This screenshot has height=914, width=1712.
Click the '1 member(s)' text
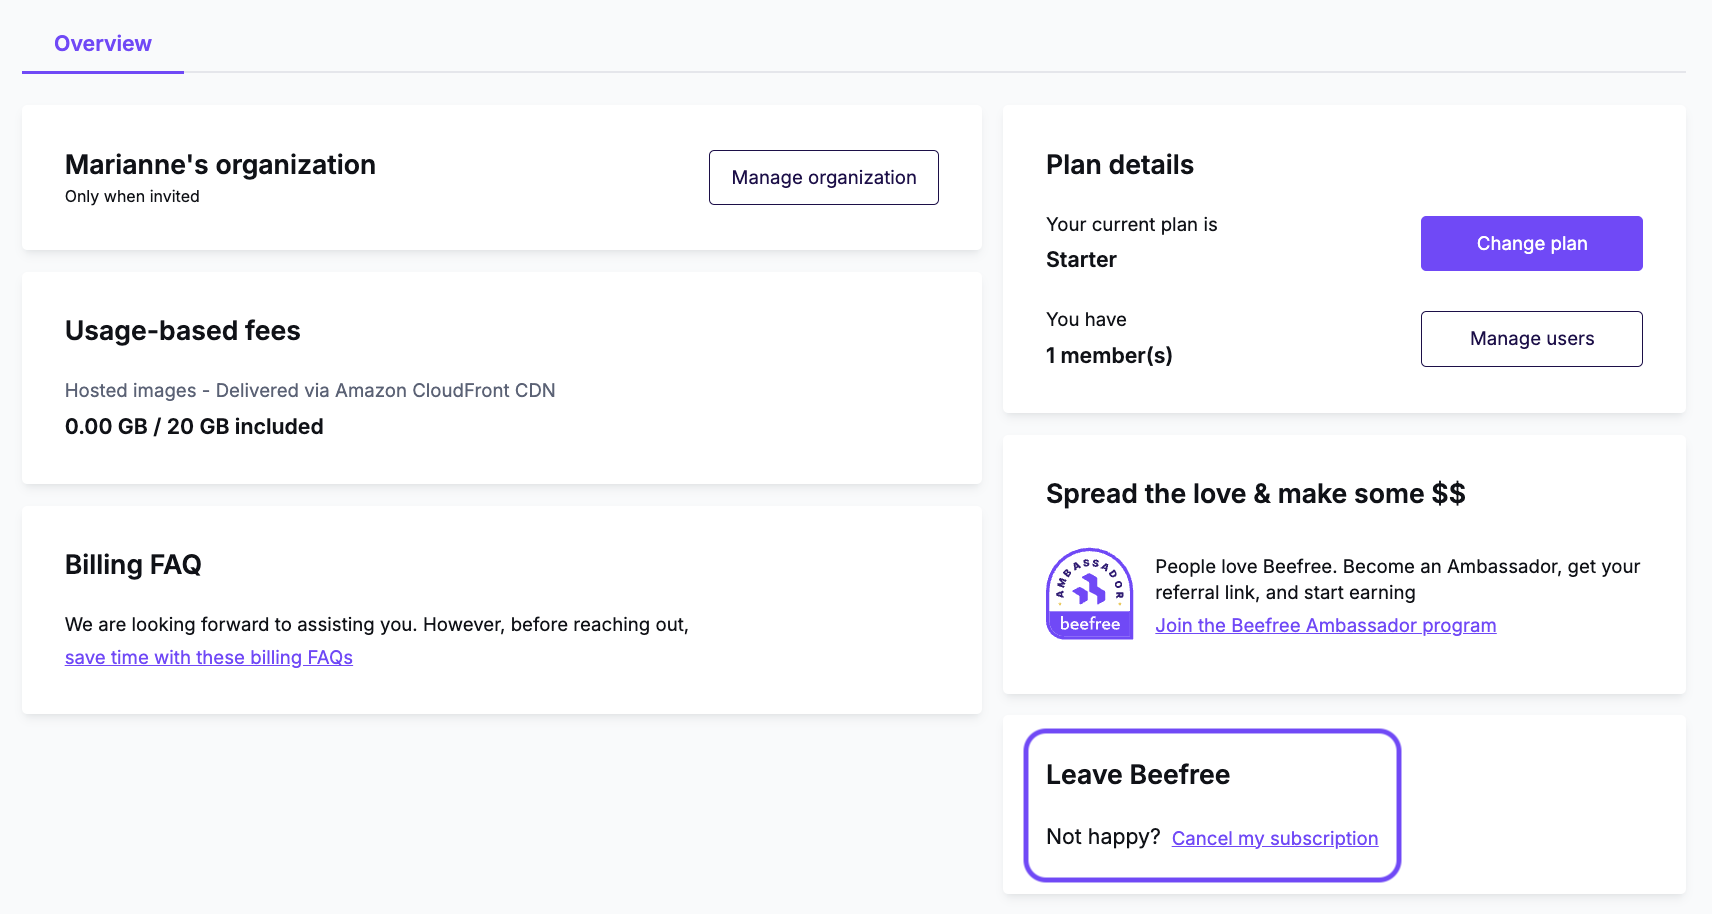[1109, 356]
